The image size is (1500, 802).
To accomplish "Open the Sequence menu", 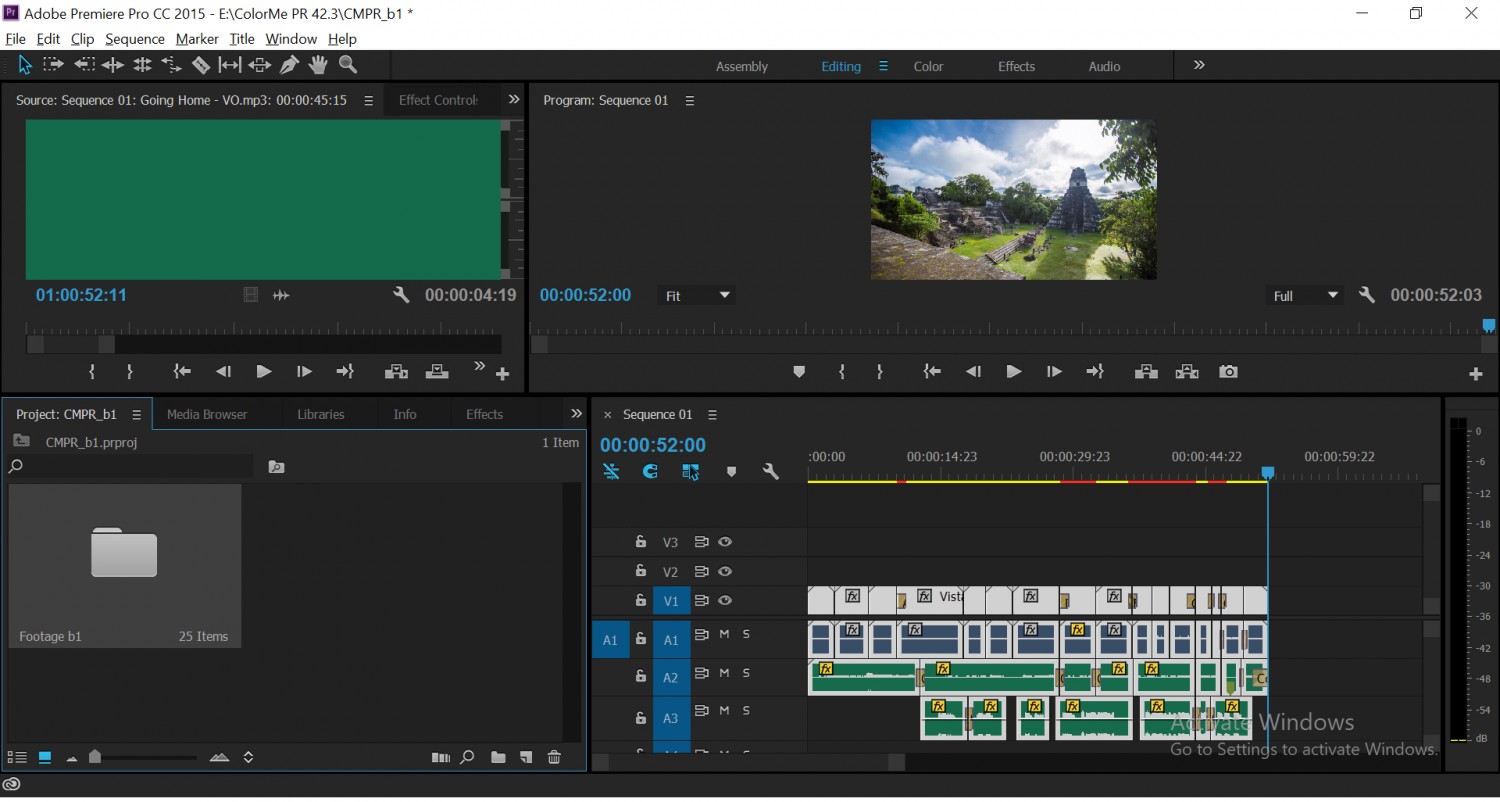I will (x=134, y=39).
